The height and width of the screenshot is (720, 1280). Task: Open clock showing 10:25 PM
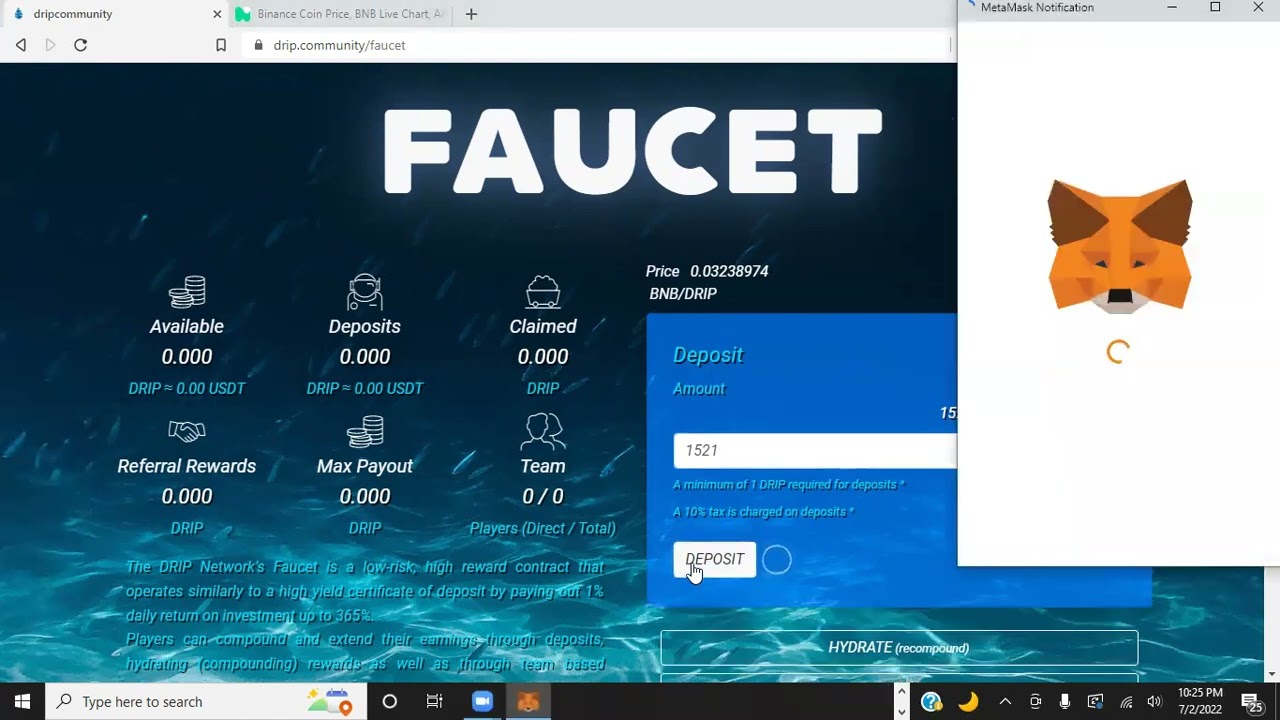click(x=1200, y=701)
